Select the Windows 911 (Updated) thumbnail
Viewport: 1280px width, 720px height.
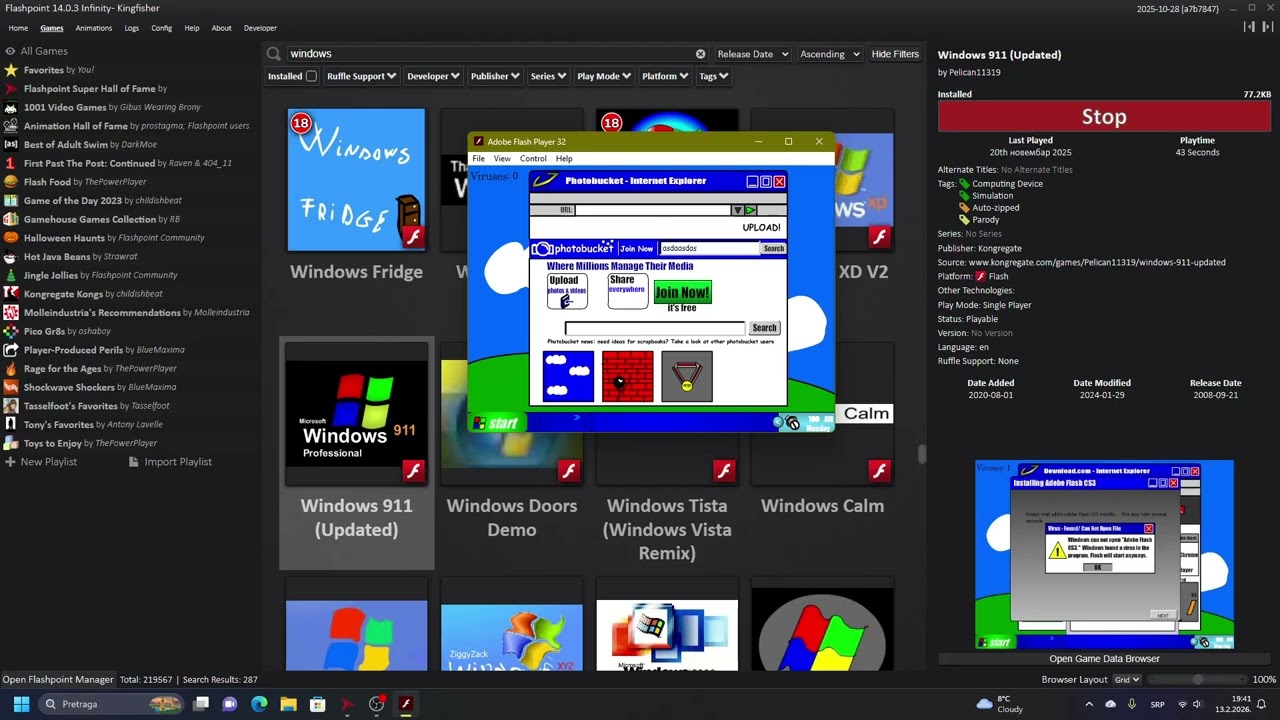click(x=356, y=414)
